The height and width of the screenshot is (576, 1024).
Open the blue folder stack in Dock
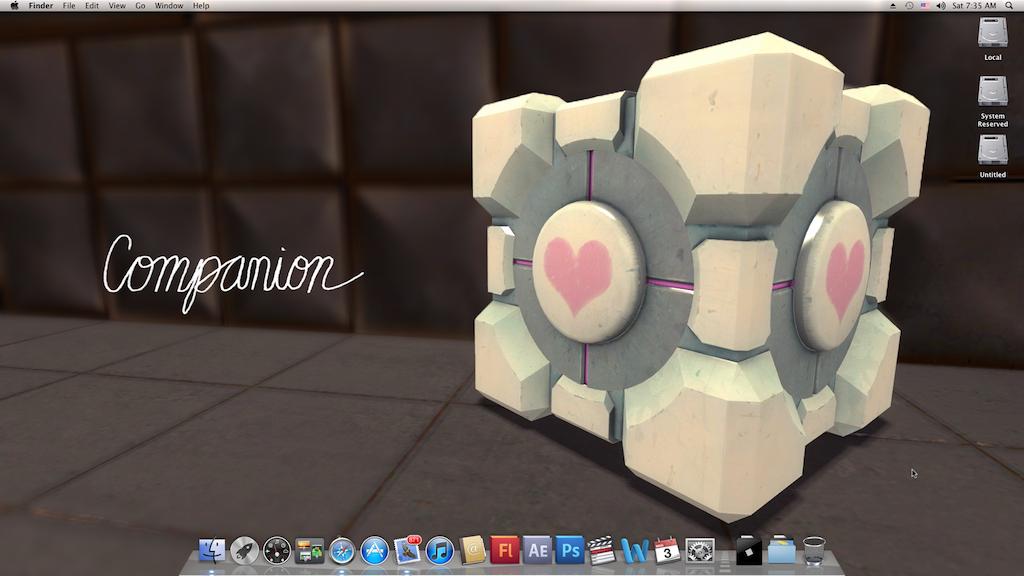782,551
